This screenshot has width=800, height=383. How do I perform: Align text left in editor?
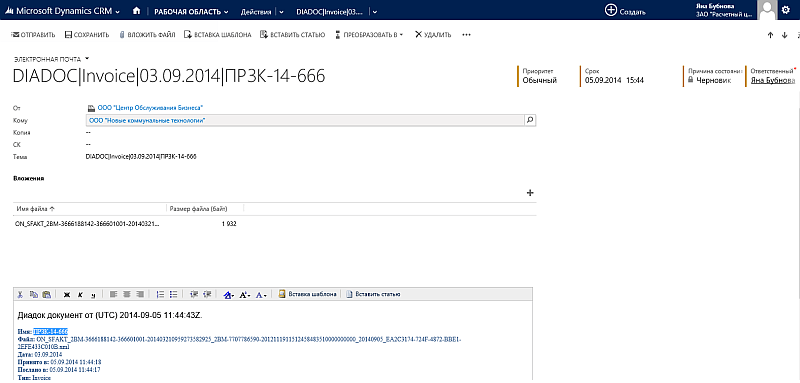[113, 294]
